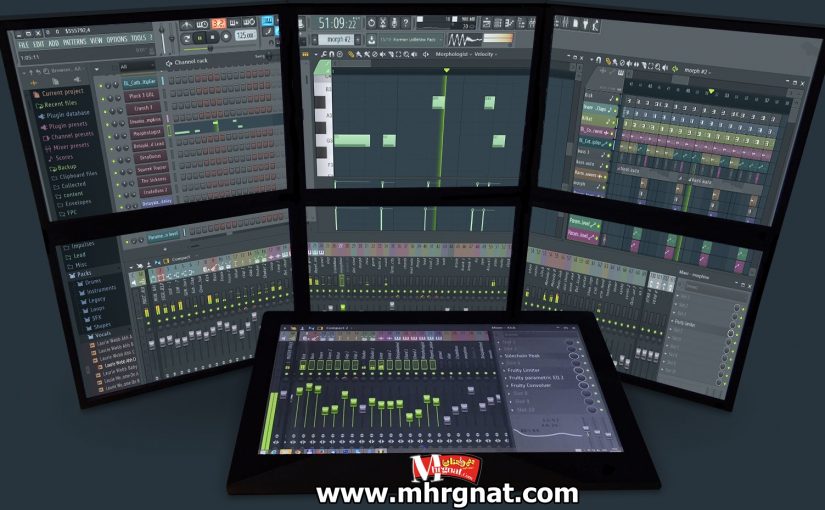The image size is (825, 510).
Task: Select Sidechain Peak slot on tablet mixer
Action: pos(521,356)
